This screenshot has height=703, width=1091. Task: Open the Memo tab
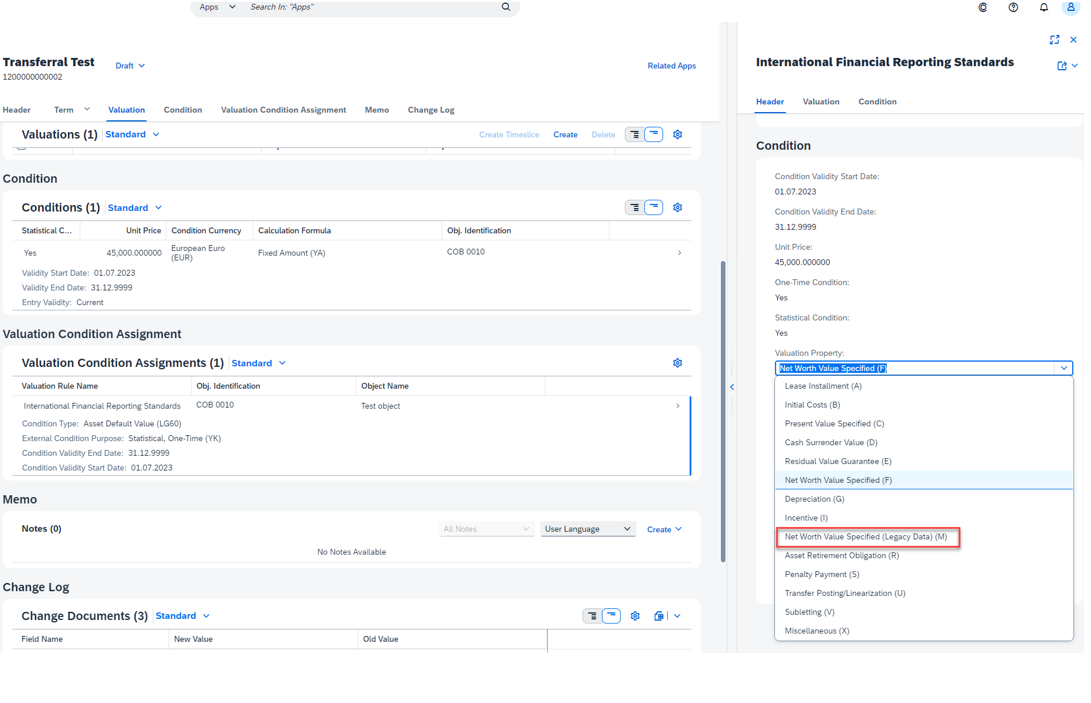(376, 110)
